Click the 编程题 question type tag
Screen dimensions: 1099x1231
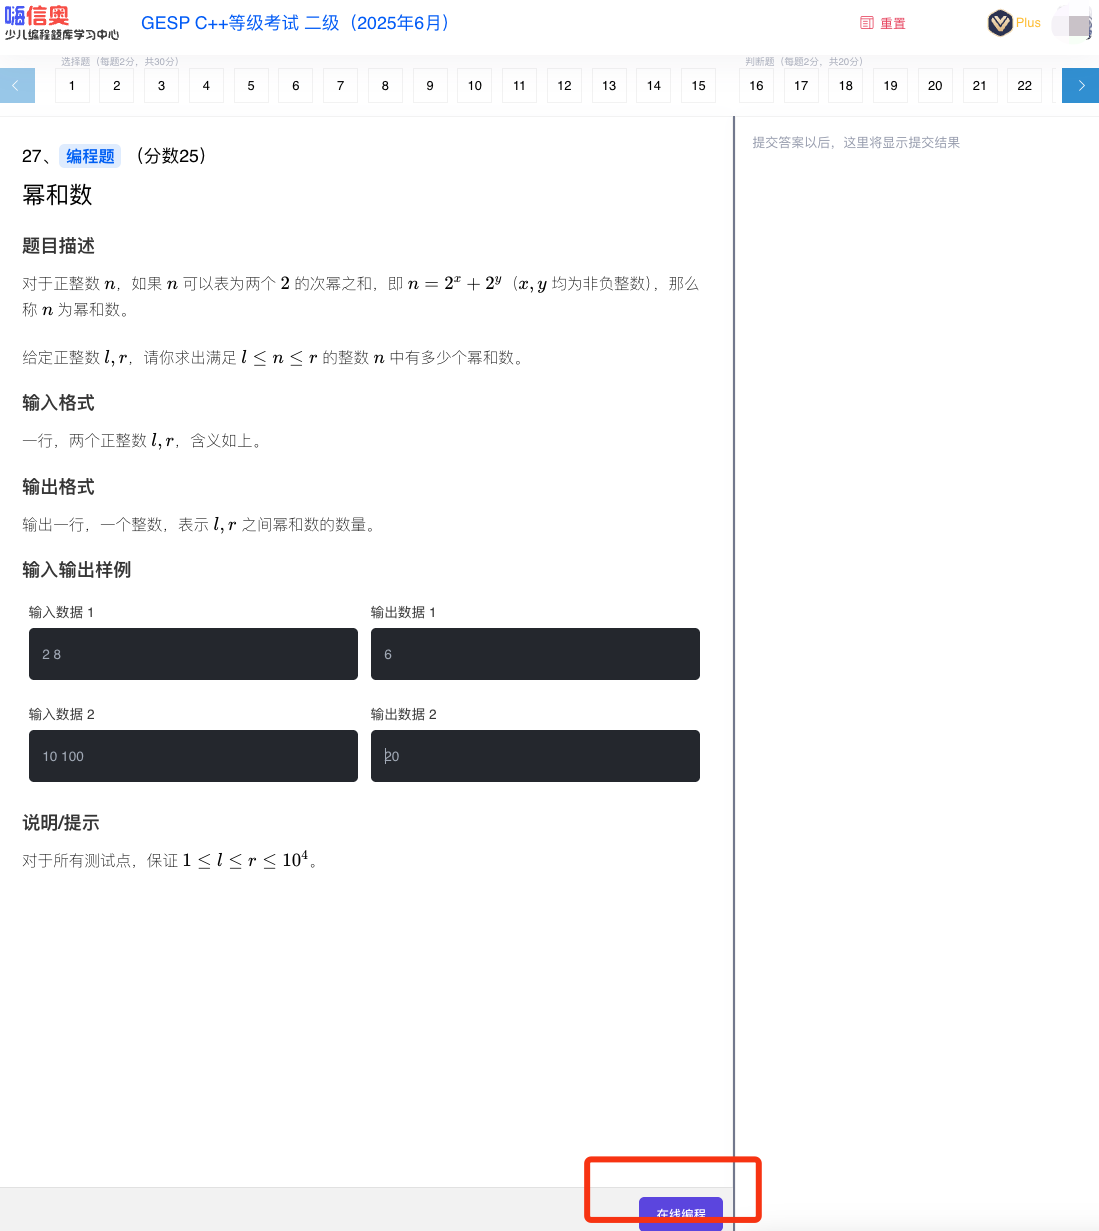(x=90, y=156)
